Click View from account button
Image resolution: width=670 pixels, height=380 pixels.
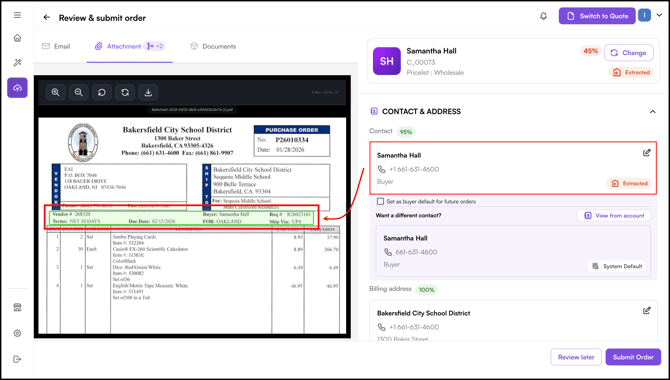pos(614,215)
